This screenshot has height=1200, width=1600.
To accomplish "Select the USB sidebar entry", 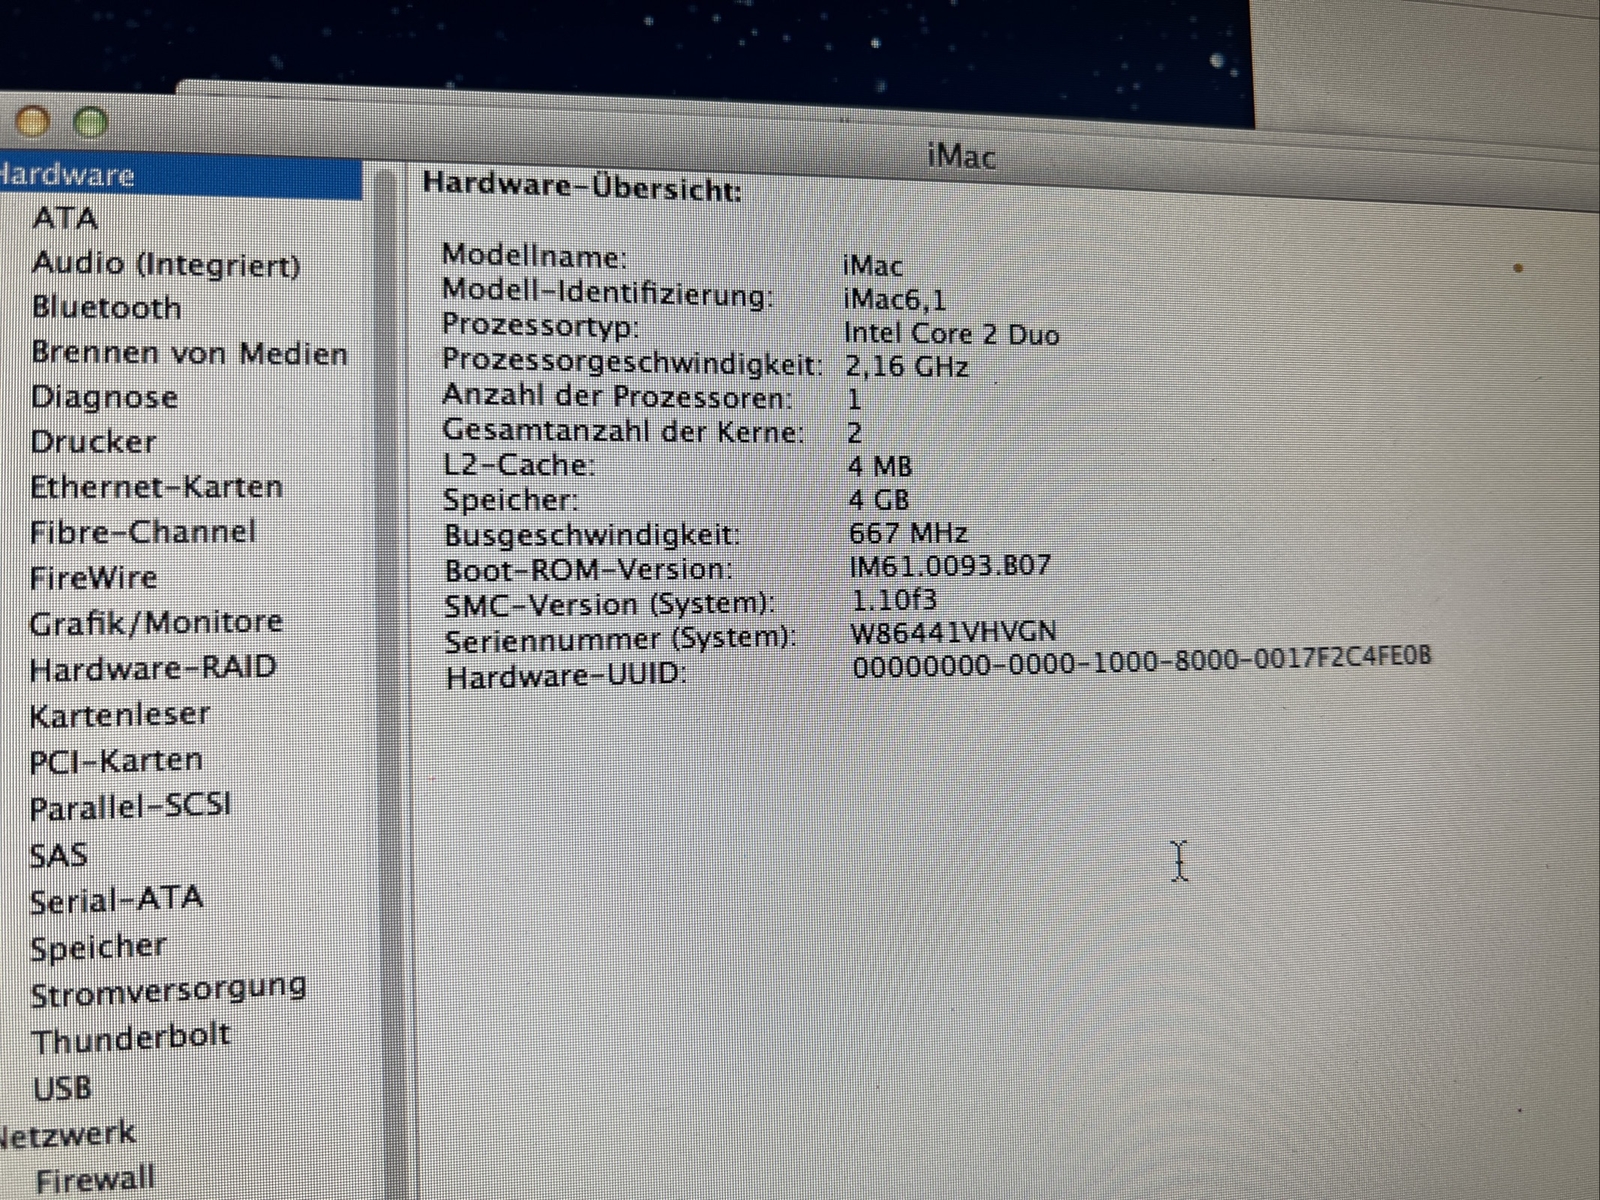I will pos(62,1088).
